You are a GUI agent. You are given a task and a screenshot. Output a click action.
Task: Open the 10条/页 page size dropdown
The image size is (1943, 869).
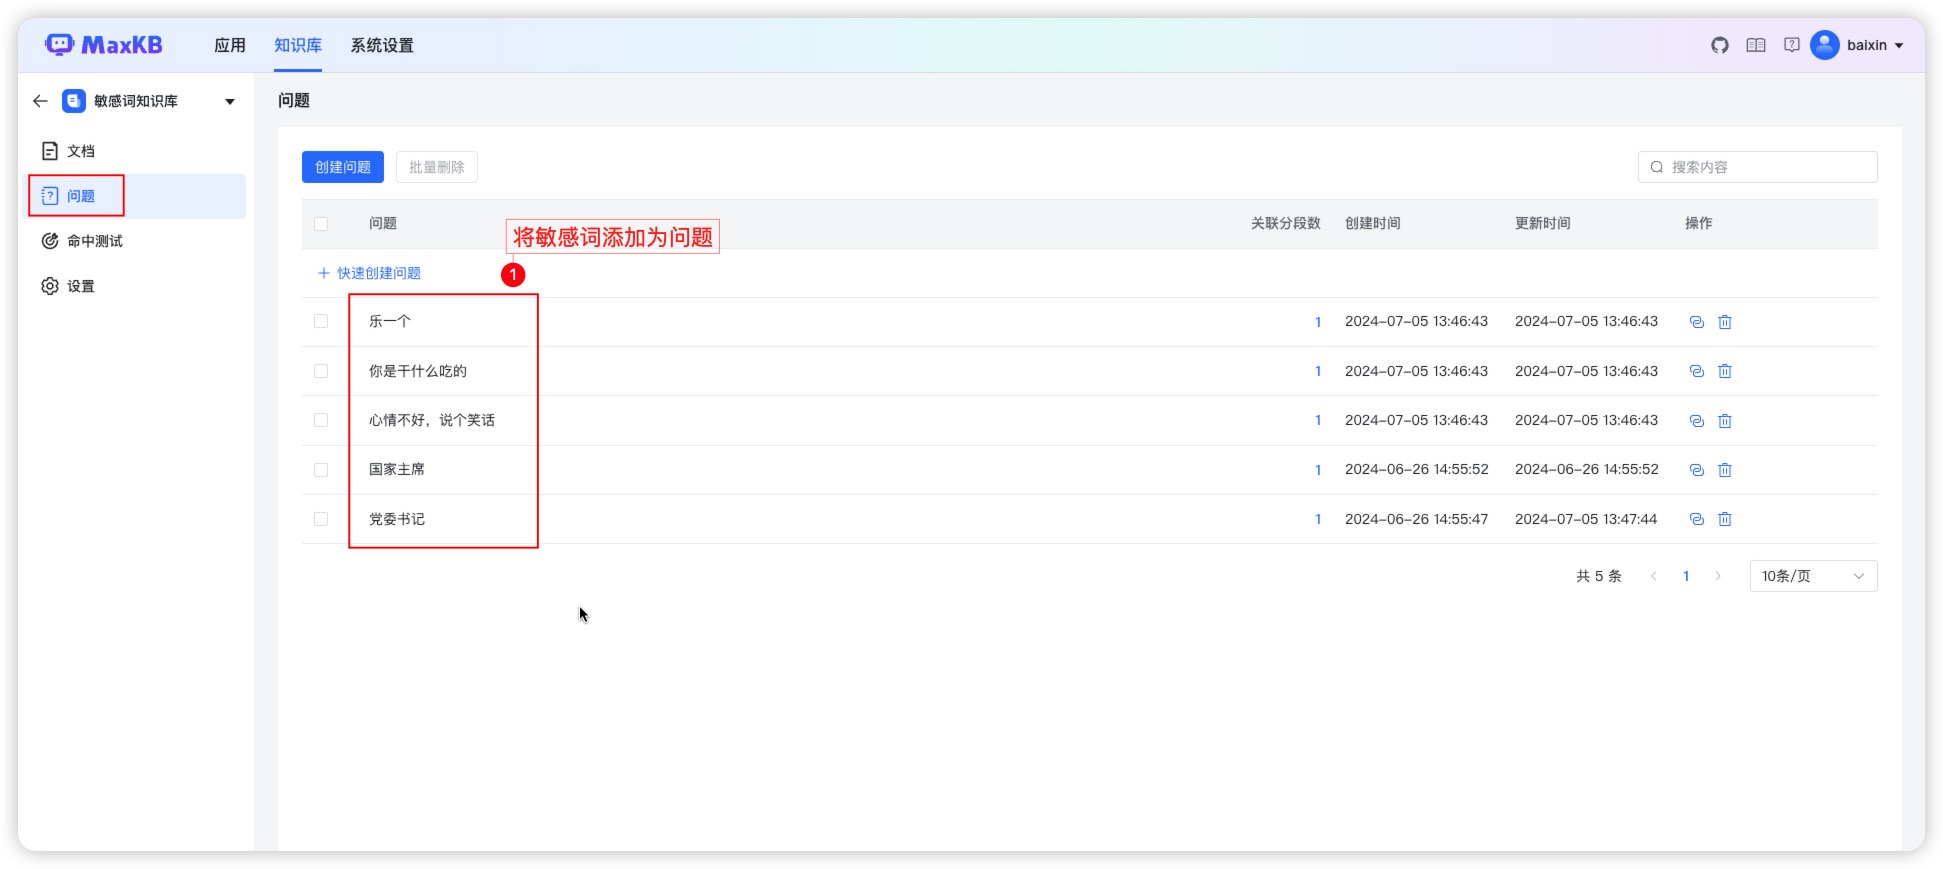[x=1813, y=576]
